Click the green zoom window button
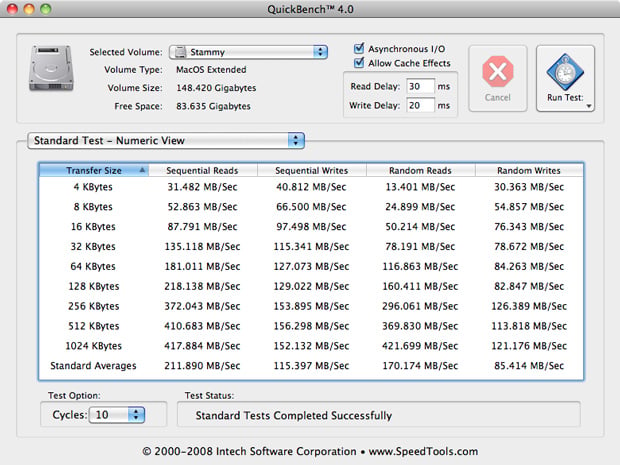This screenshot has width=620, height=465. pyautogui.click(x=46, y=9)
